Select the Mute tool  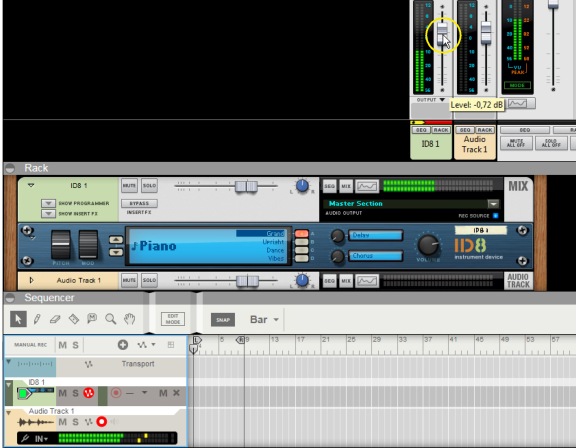click(92, 318)
